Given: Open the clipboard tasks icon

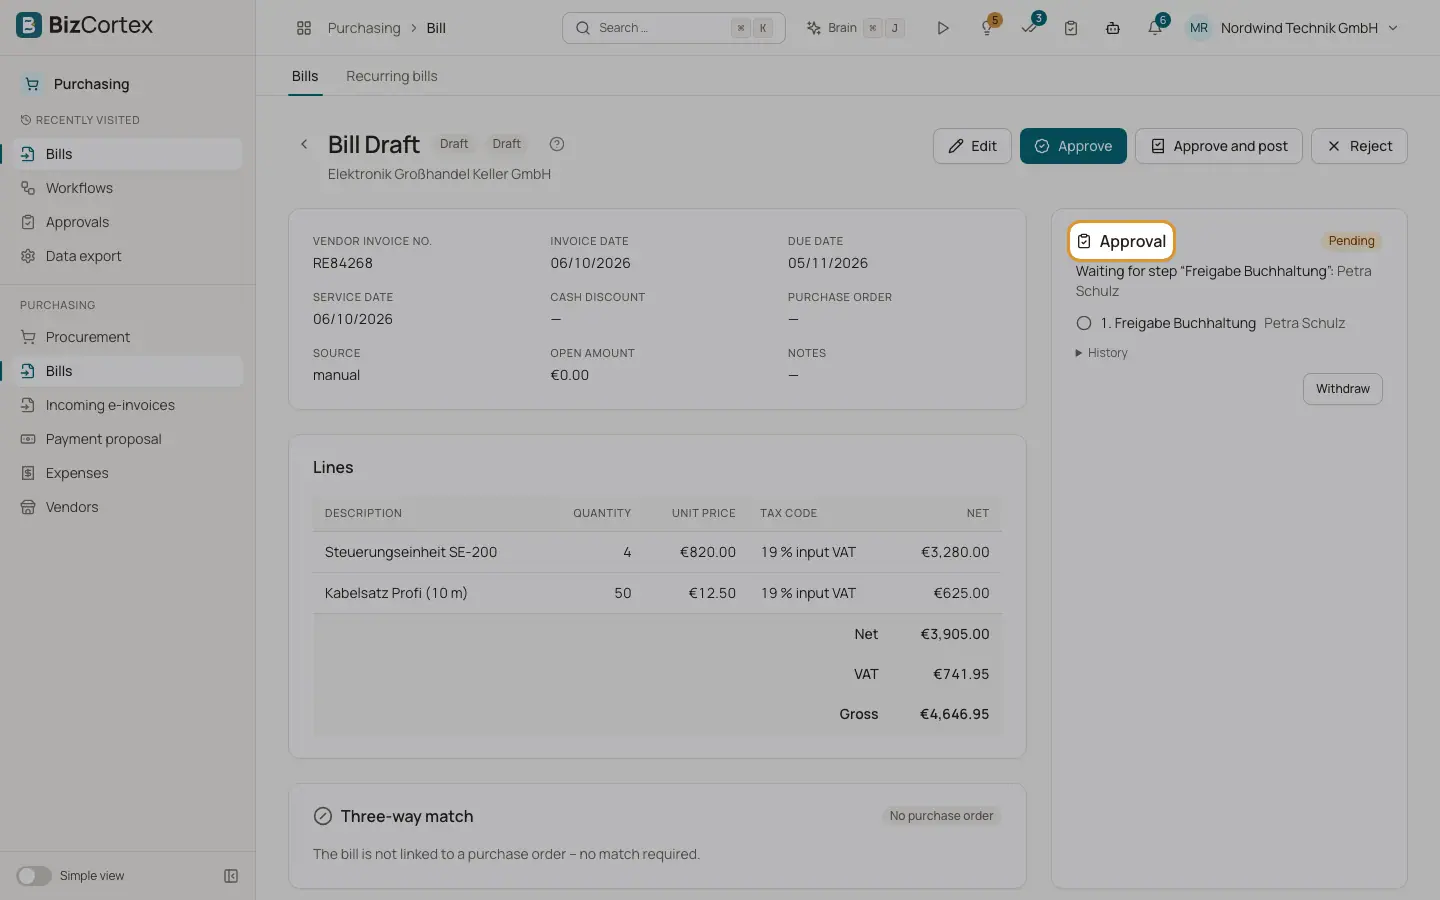Looking at the screenshot, I should point(1070,28).
